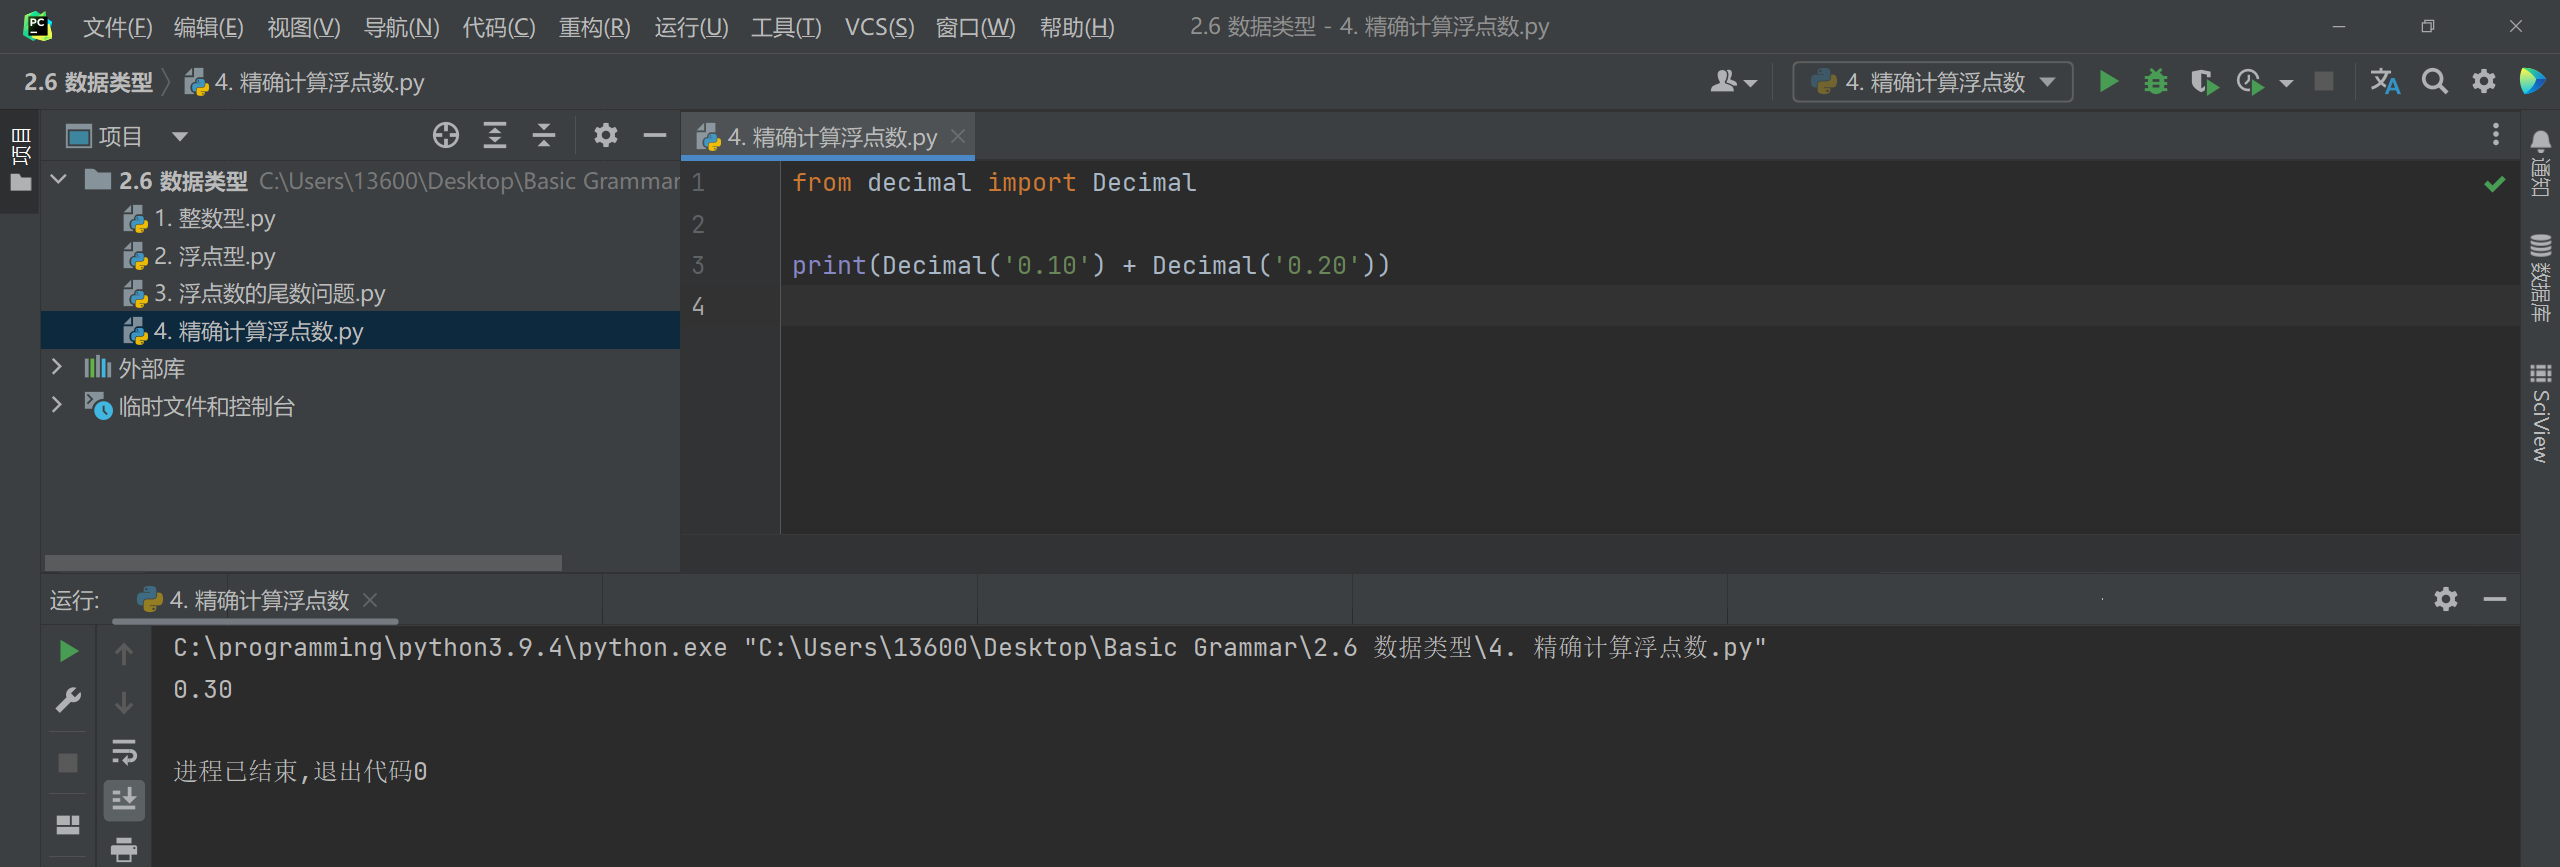
Task: Print the console output
Action: pyautogui.click(x=124, y=849)
